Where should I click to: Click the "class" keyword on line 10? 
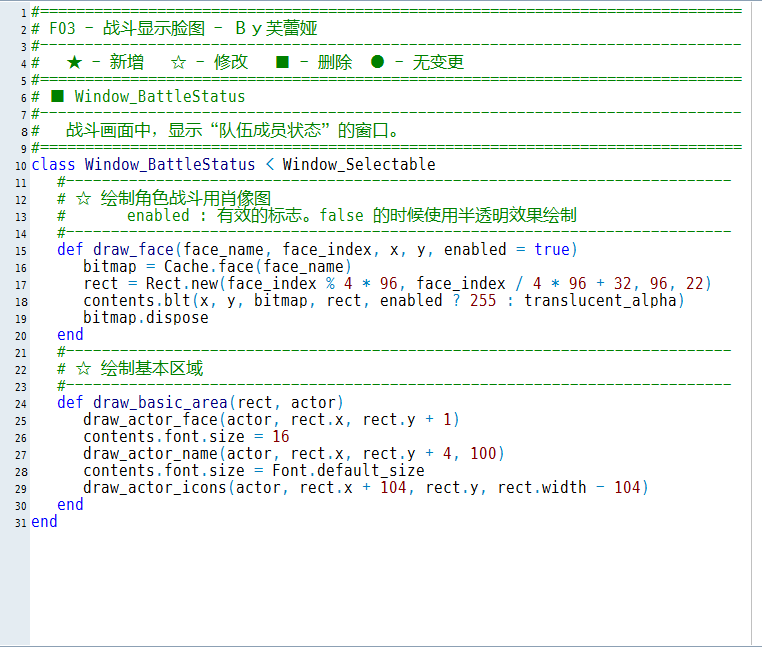click(x=53, y=164)
